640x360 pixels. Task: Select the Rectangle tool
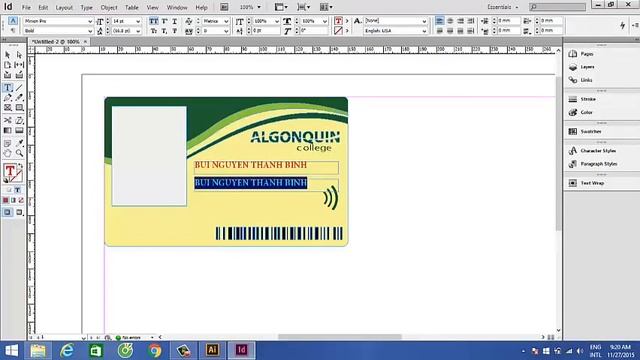(x=19, y=108)
